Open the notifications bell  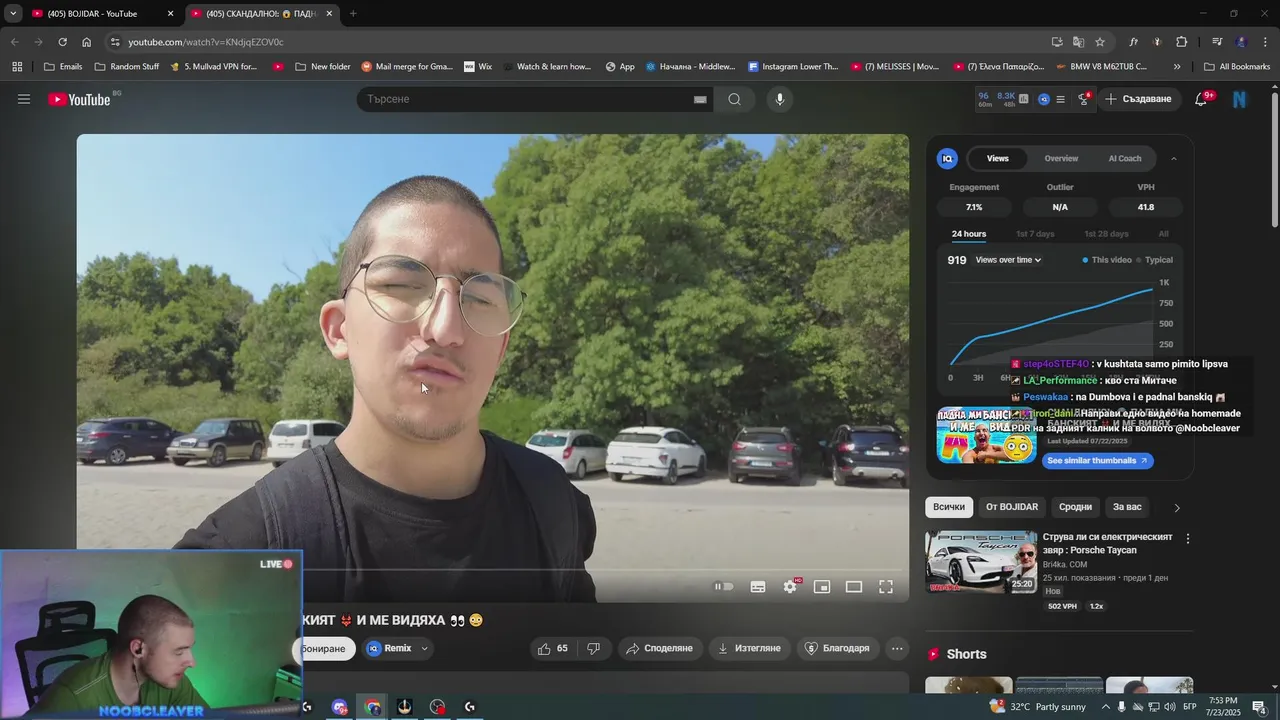click(1201, 99)
